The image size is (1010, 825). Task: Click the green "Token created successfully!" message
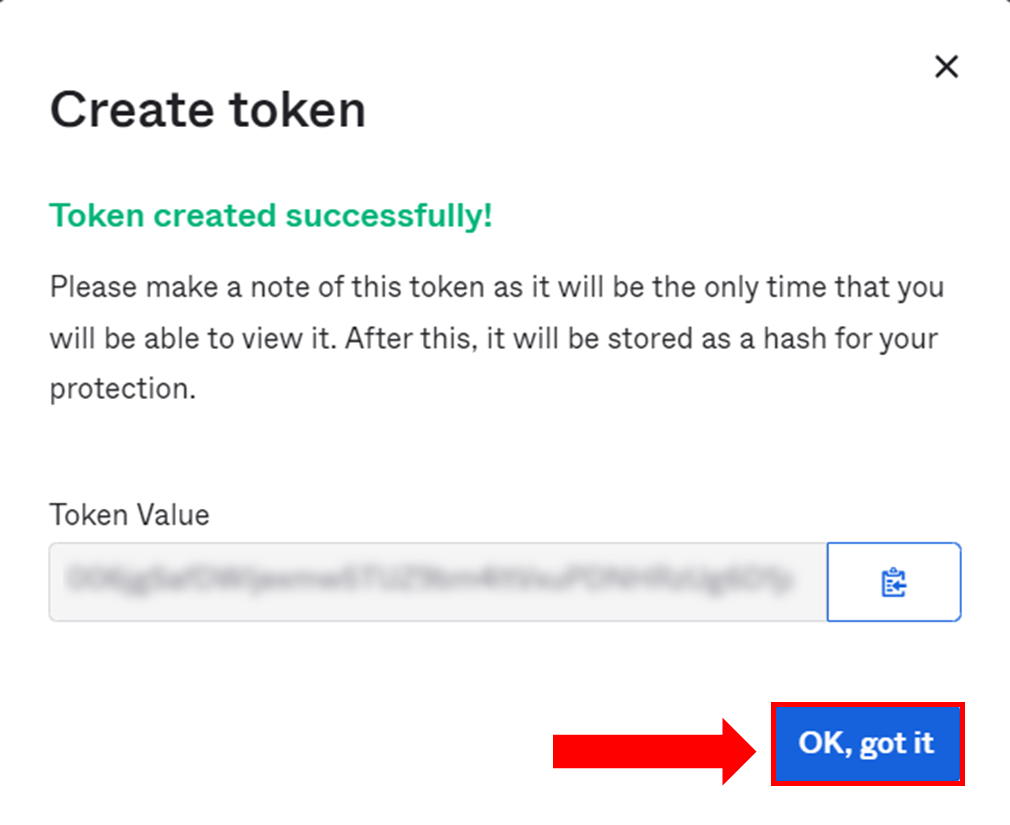pyautogui.click(x=271, y=215)
